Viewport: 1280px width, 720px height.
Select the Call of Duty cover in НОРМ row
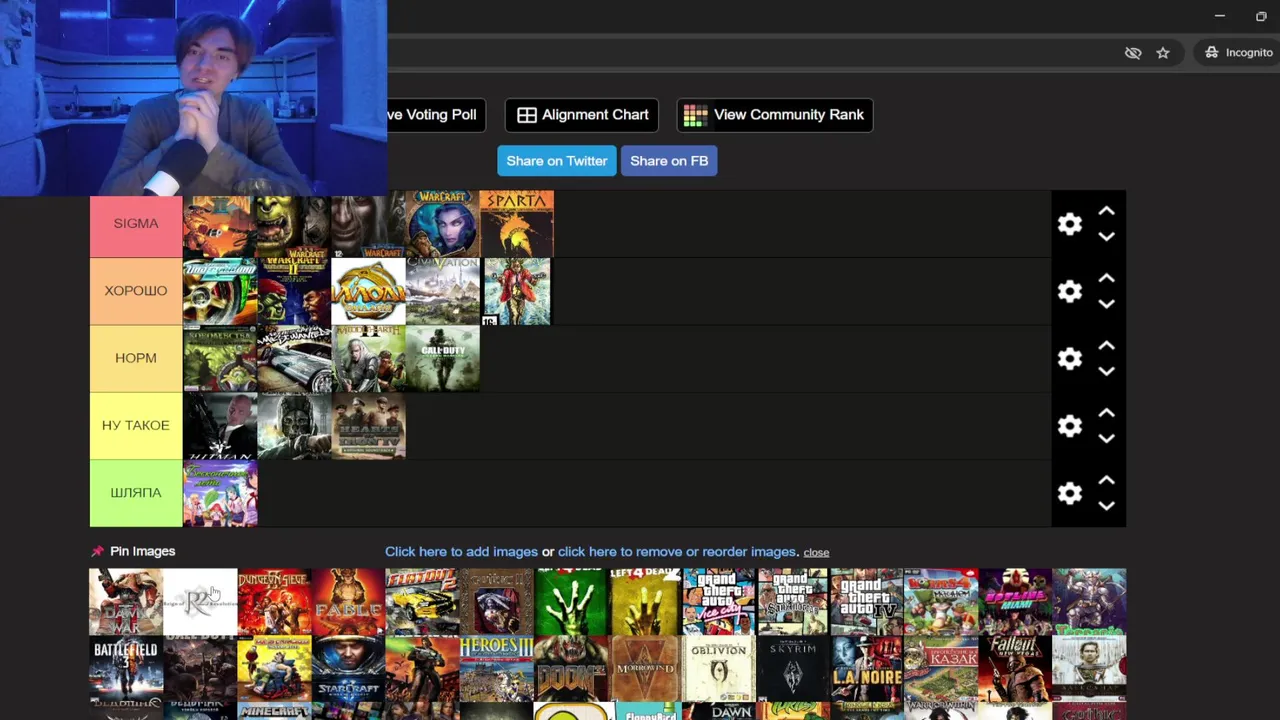coord(442,358)
